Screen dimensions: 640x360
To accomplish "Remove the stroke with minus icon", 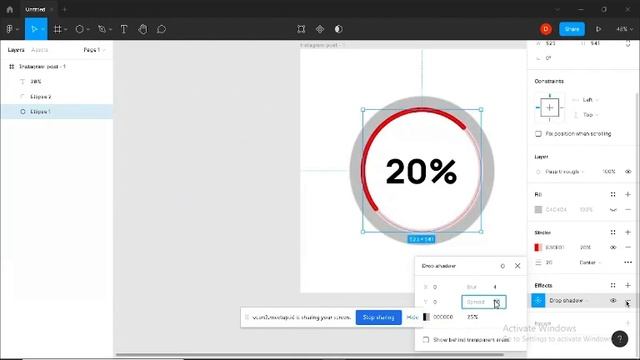I will (628, 247).
